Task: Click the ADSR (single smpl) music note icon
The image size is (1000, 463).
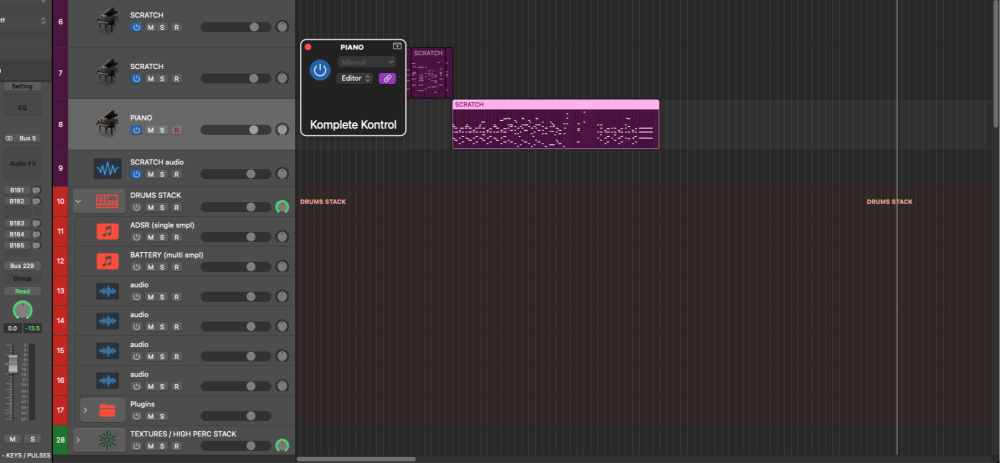Action: [108, 231]
